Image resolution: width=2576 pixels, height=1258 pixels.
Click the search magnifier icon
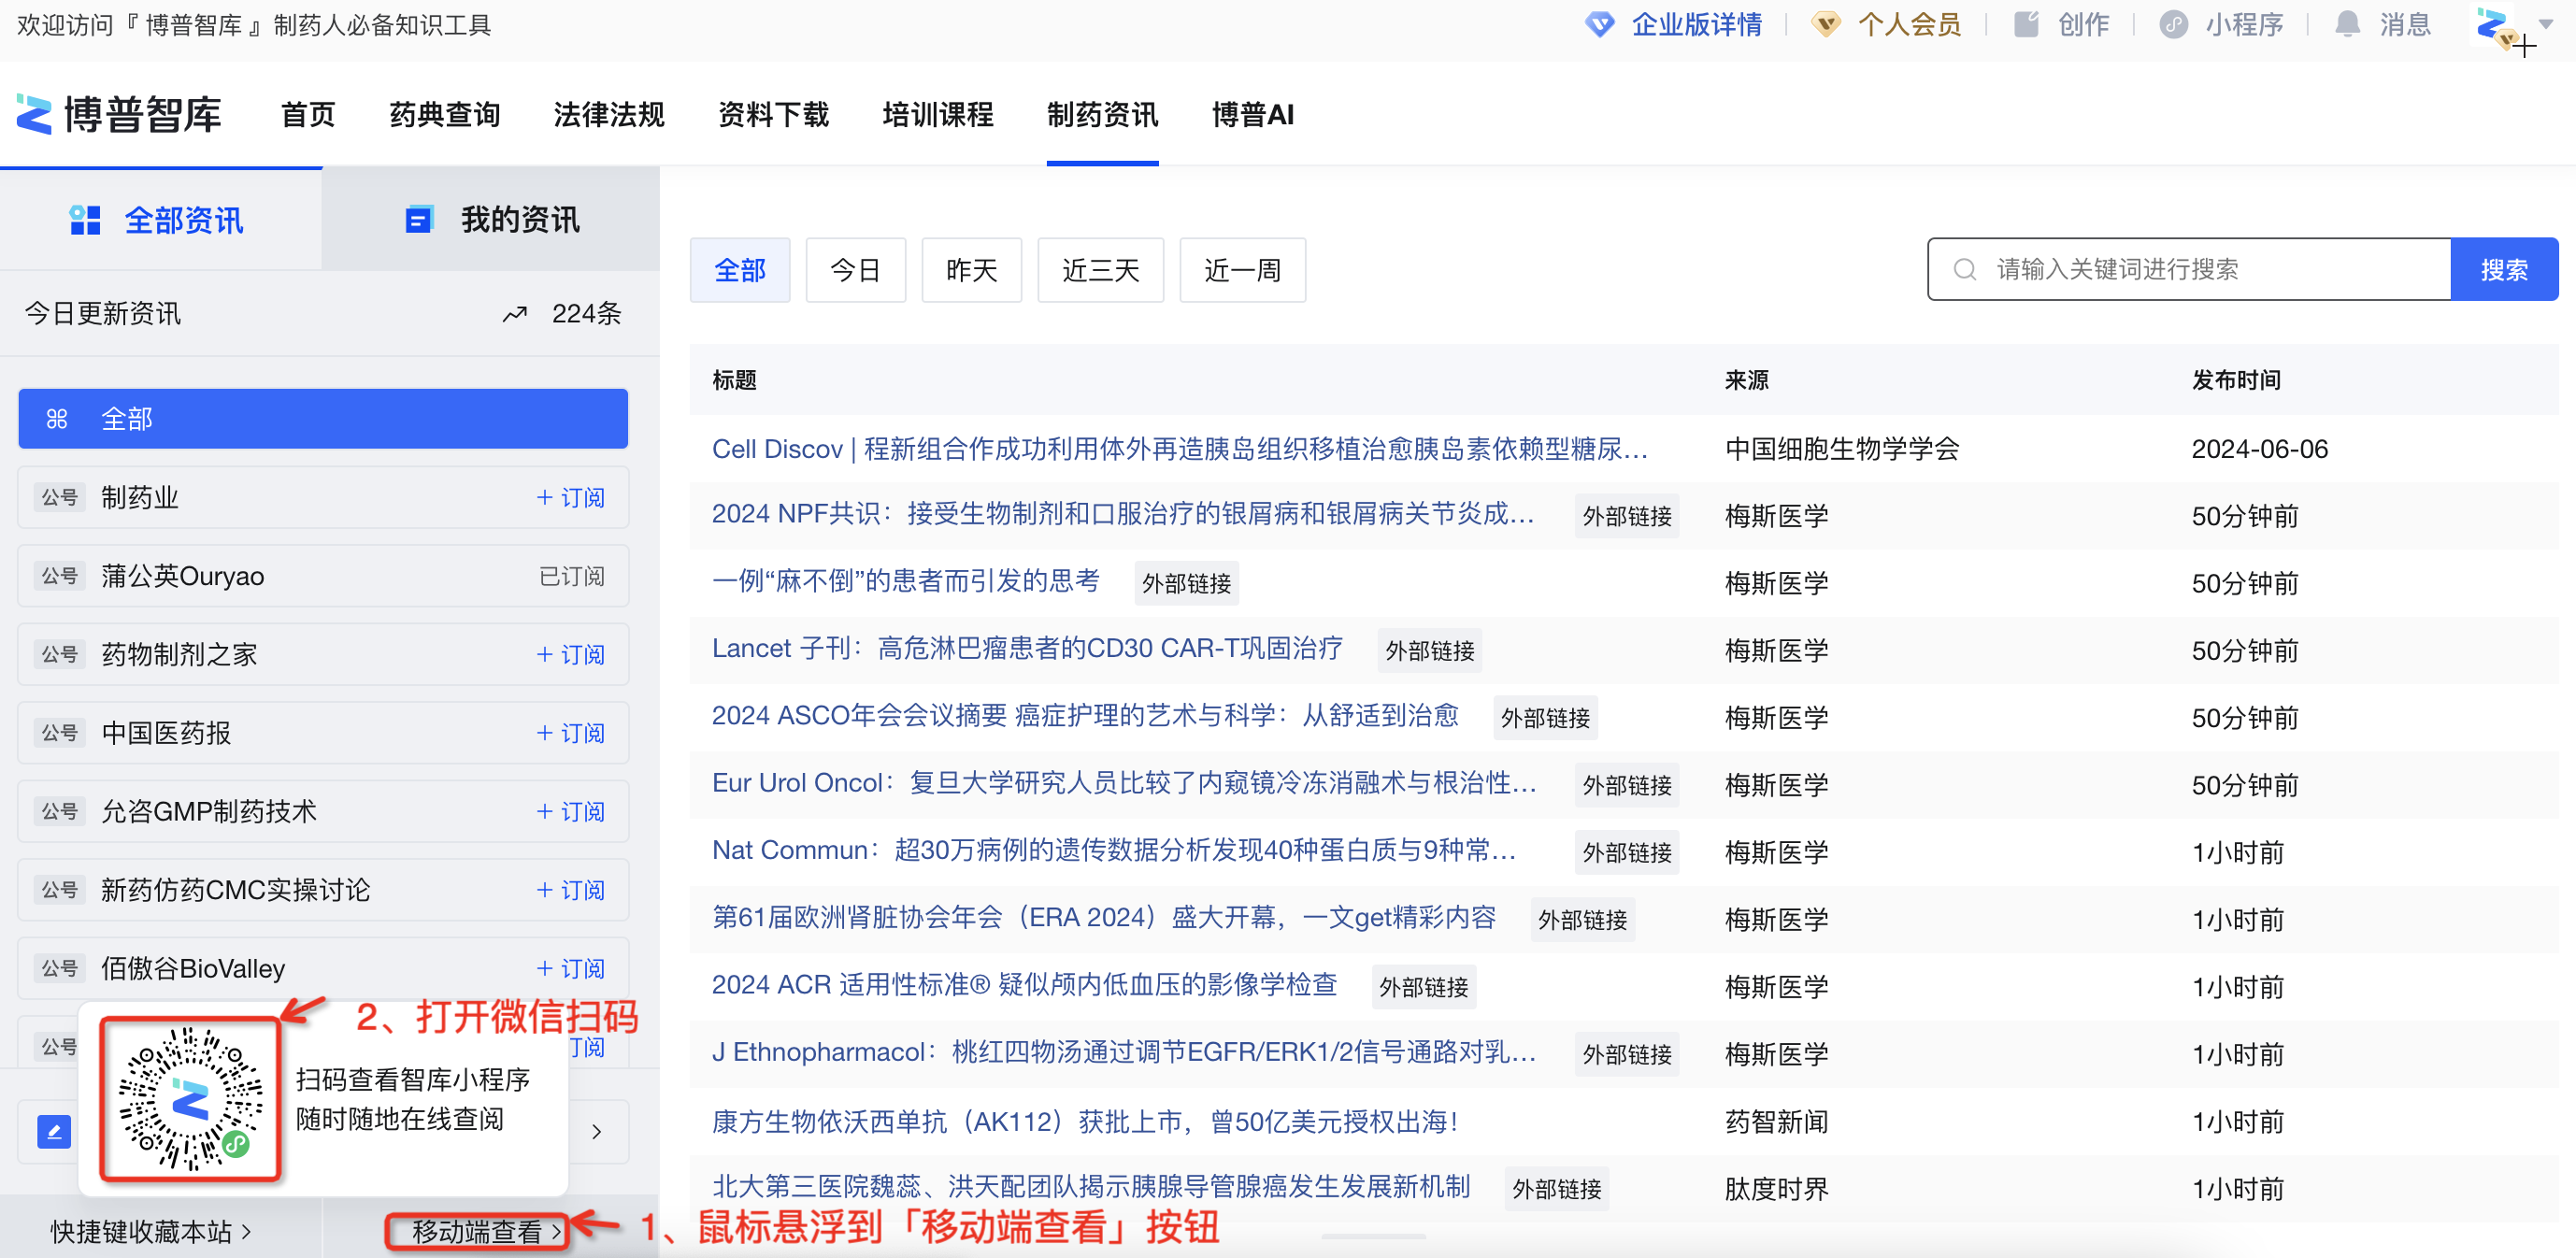tap(1964, 270)
